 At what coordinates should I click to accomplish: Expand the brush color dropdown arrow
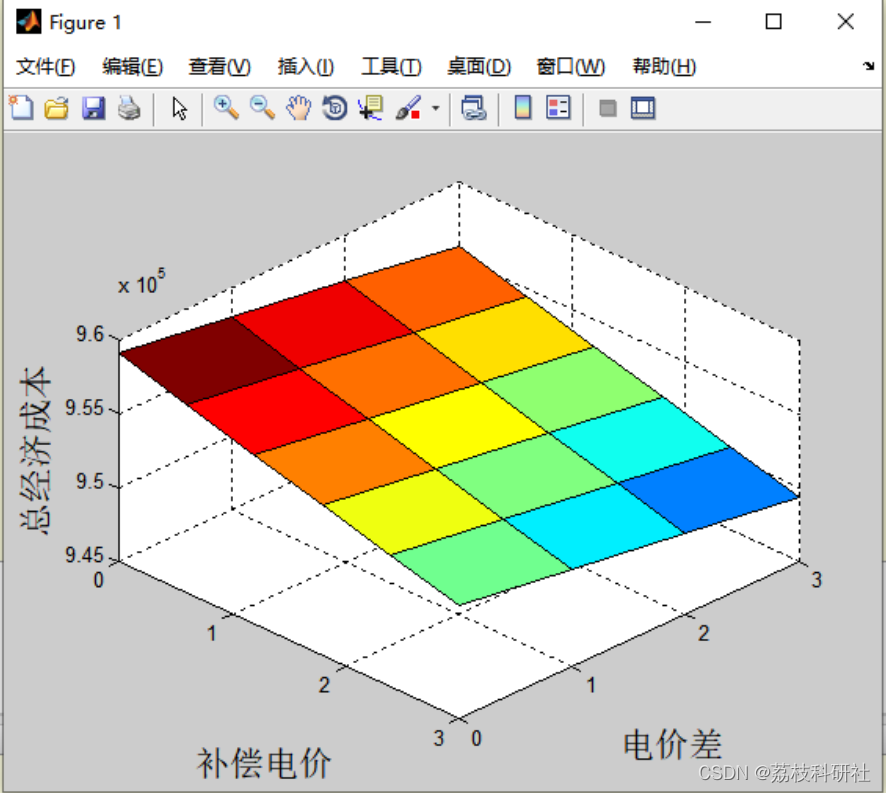[435, 108]
